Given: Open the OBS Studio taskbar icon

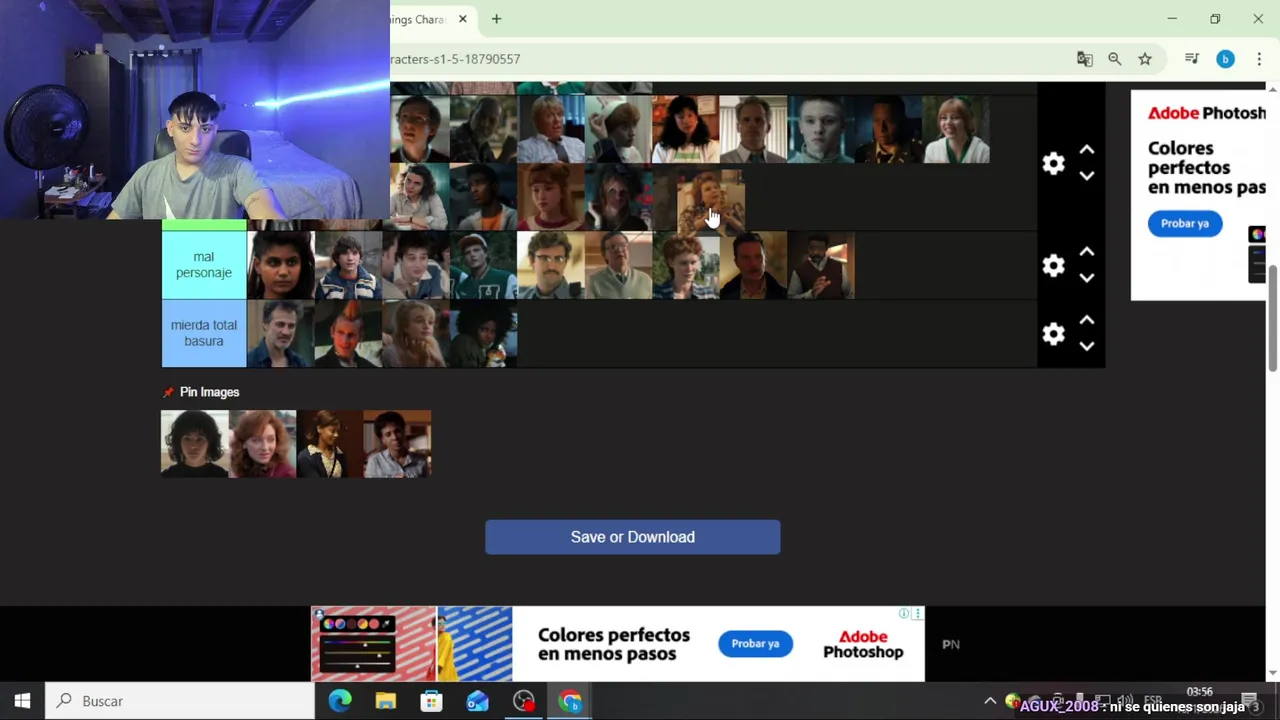Looking at the screenshot, I should point(524,701).
